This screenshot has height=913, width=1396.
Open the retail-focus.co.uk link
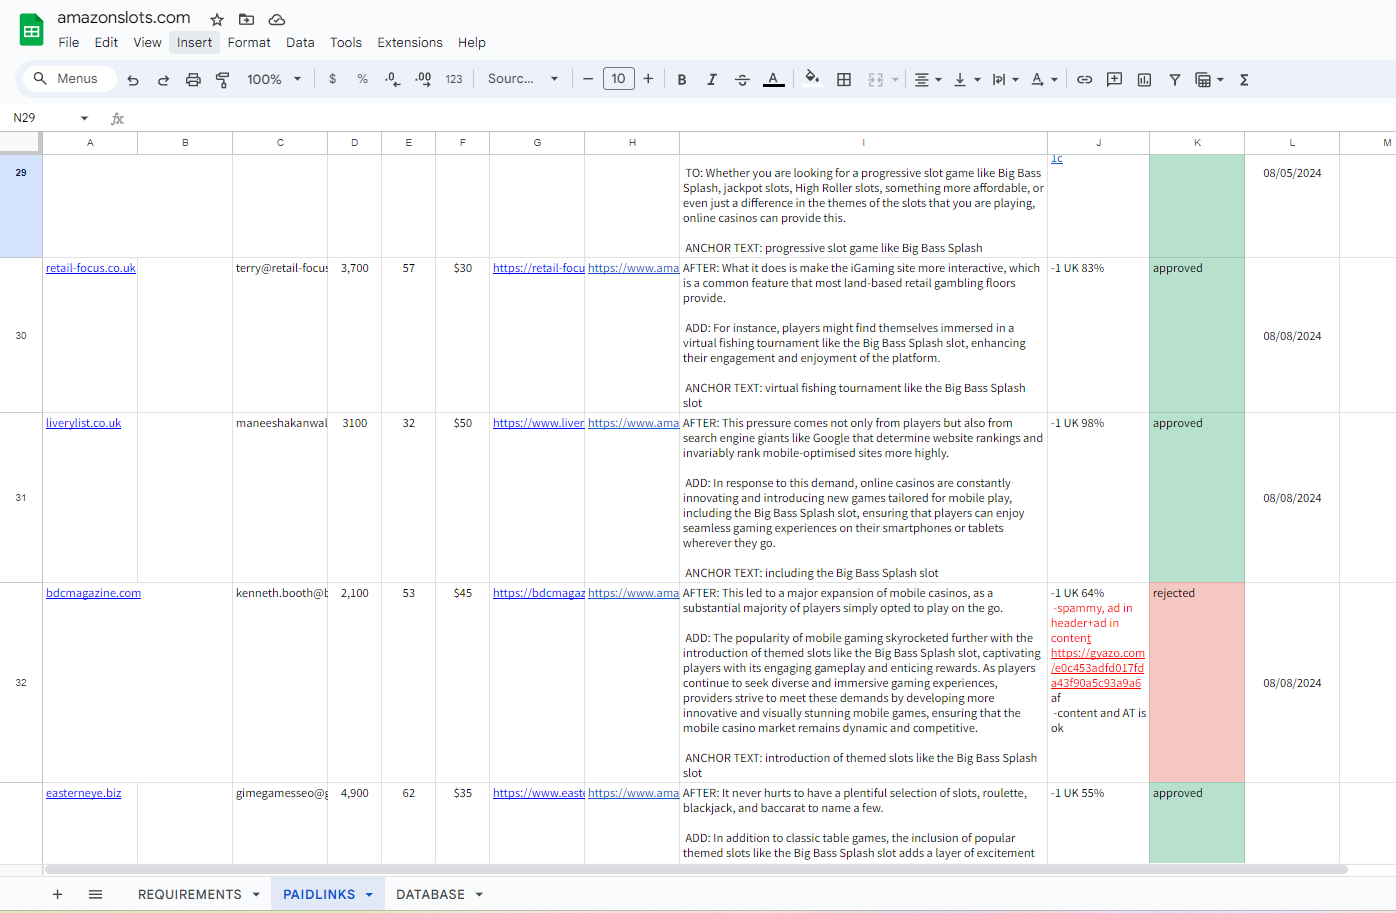[x=91, y=268]
